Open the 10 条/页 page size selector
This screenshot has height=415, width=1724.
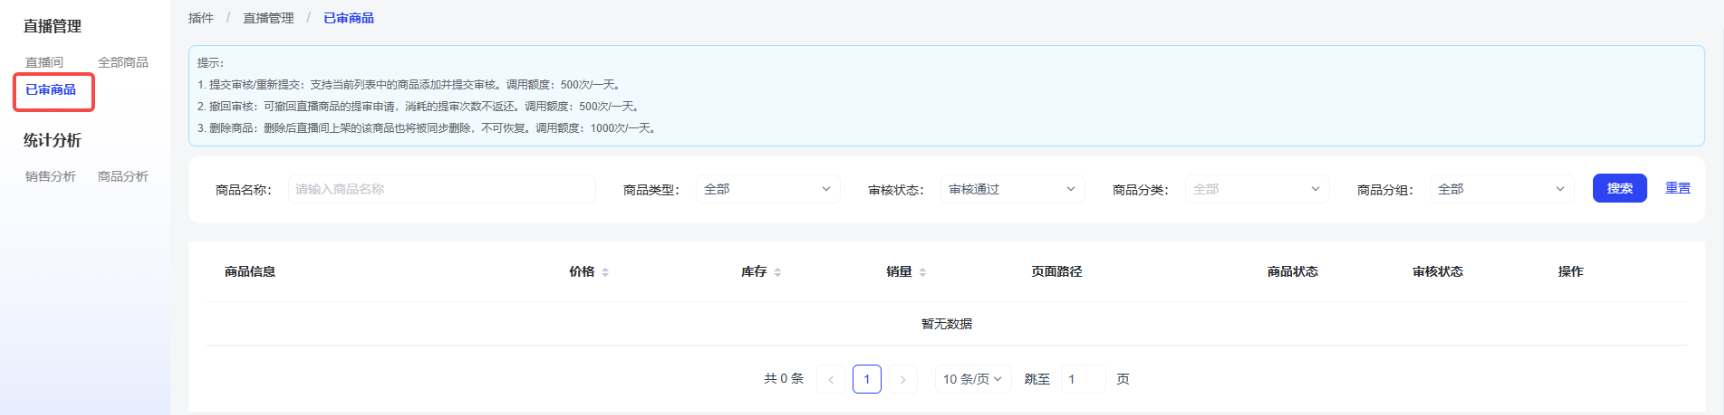(971, 379)
